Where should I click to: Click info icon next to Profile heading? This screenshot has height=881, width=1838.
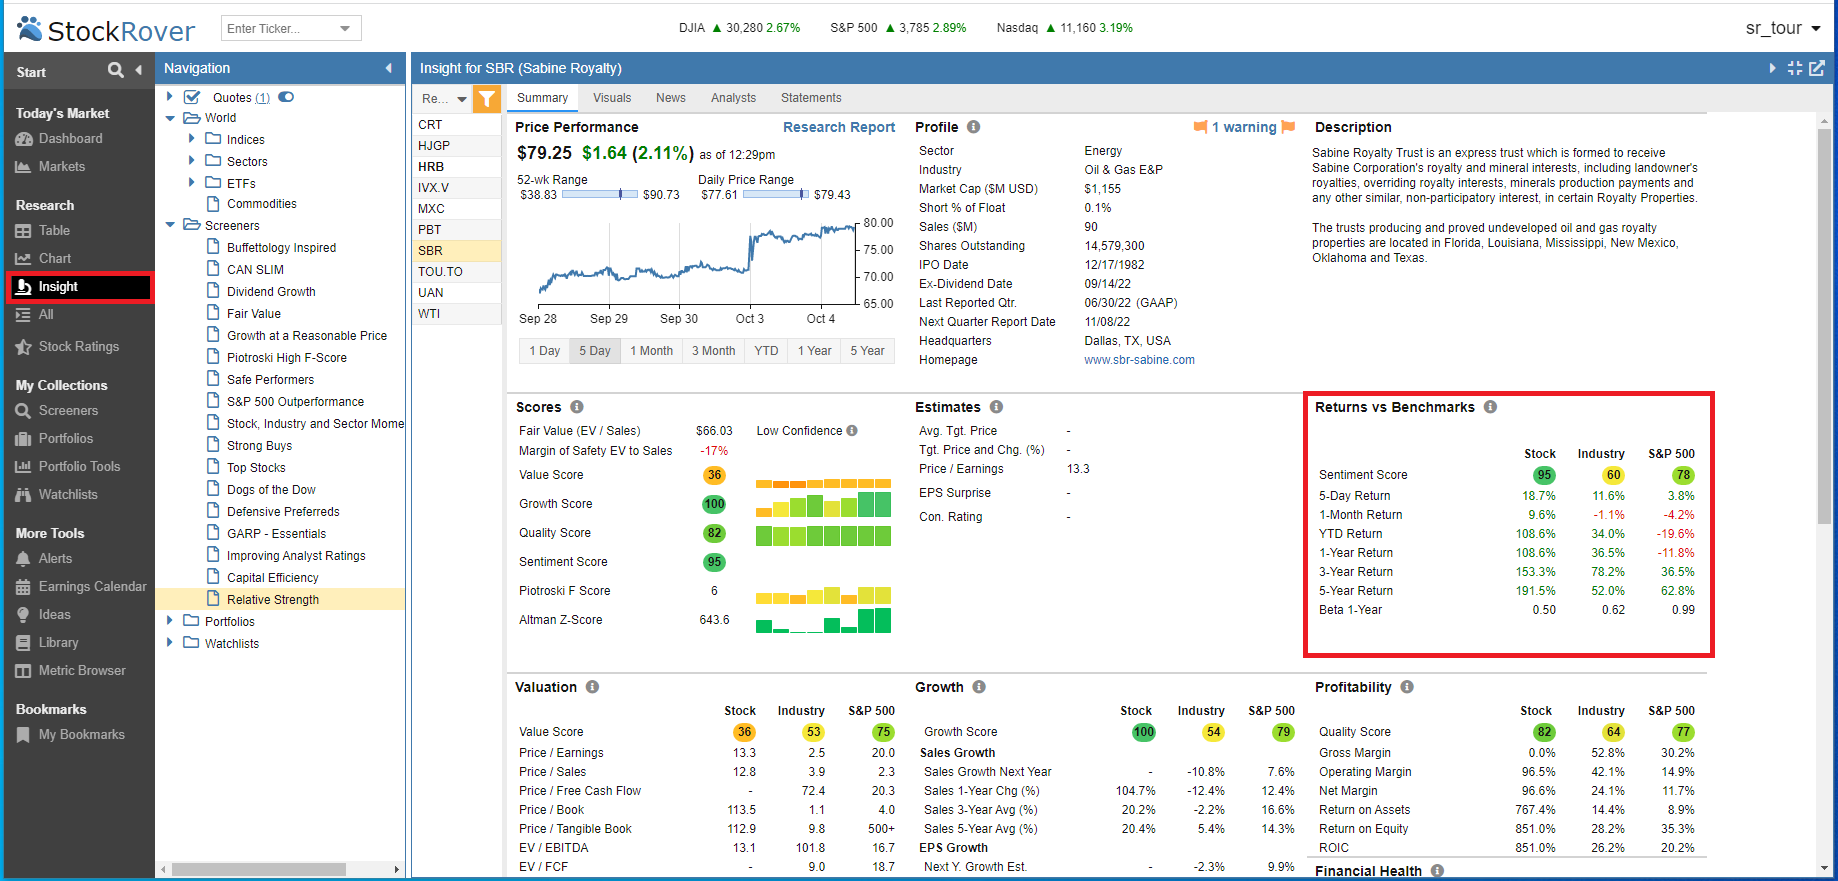tap(973, 127)
